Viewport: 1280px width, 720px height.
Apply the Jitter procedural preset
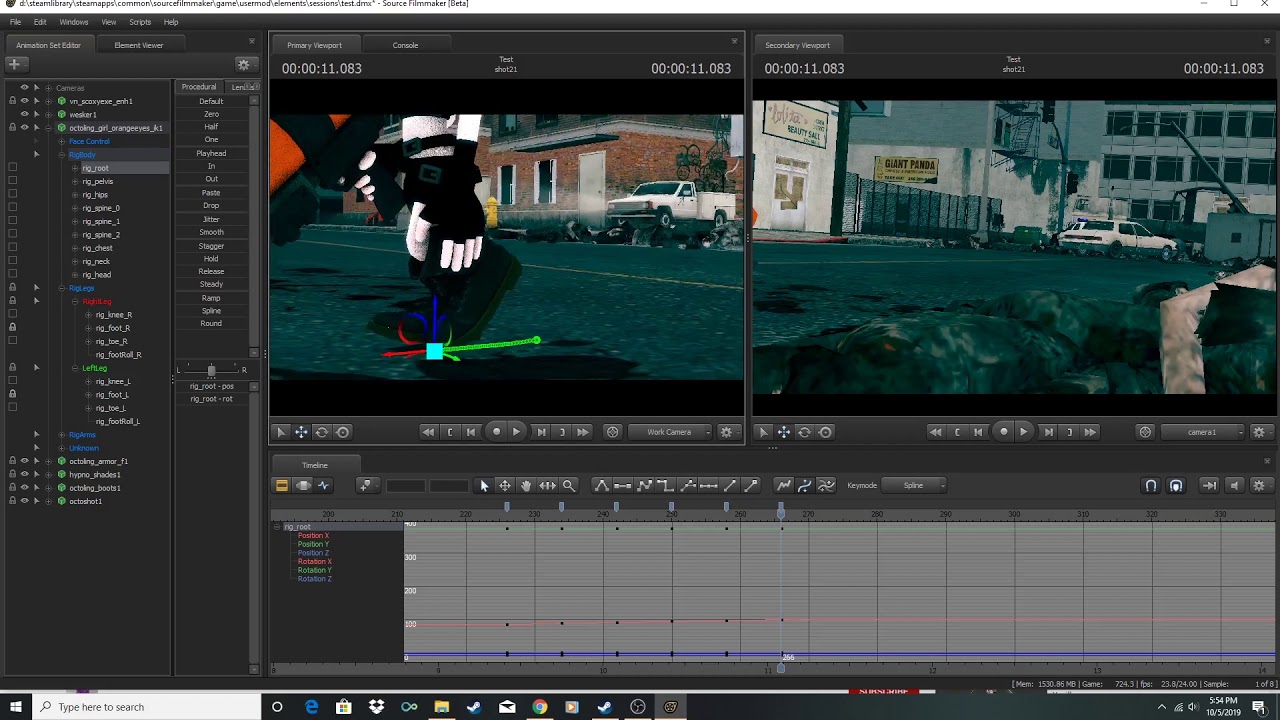tap(211, 219)
